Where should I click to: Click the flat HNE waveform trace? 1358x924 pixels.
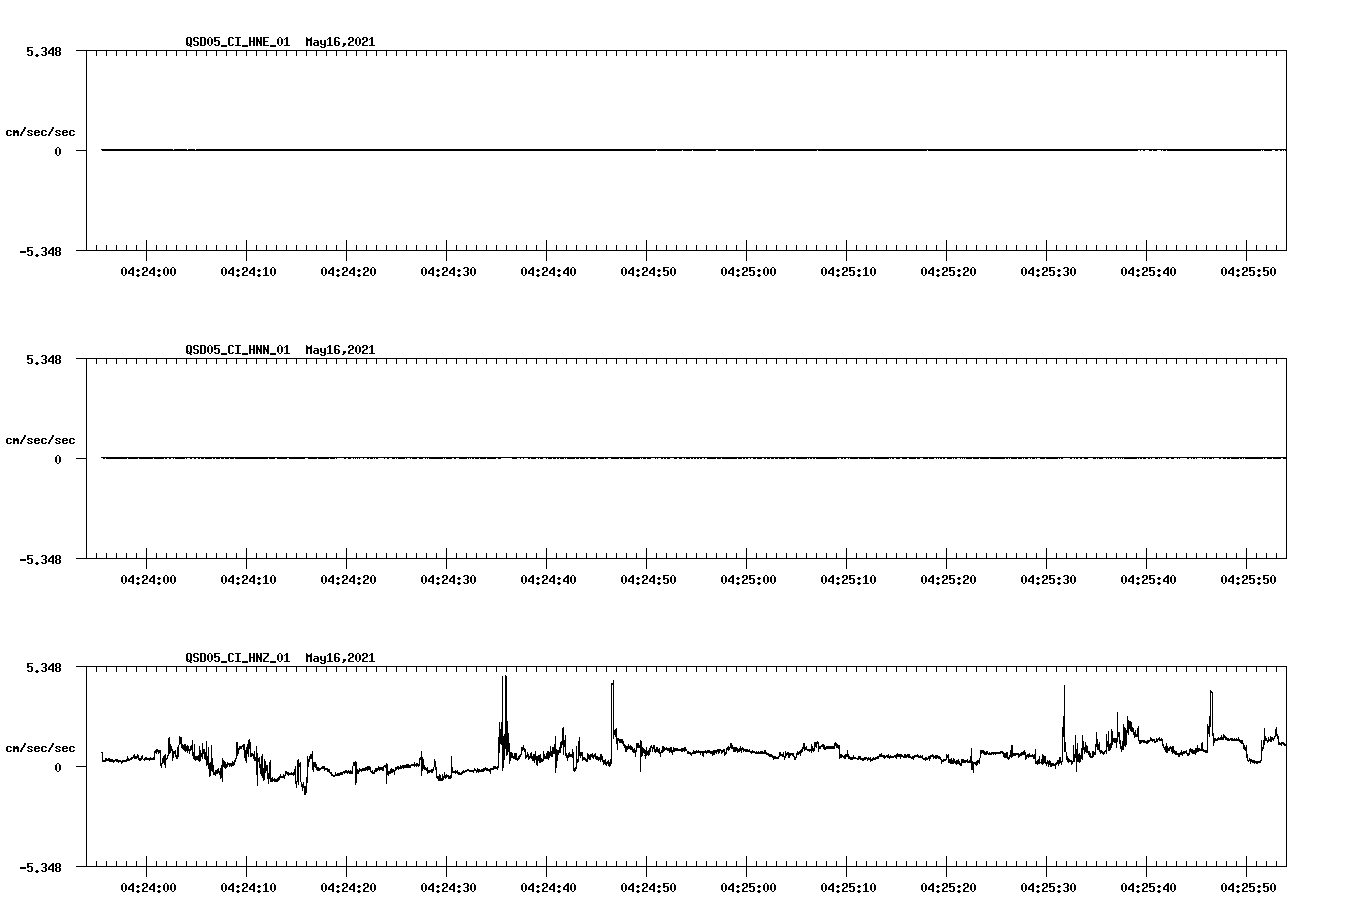coord(600,150)
